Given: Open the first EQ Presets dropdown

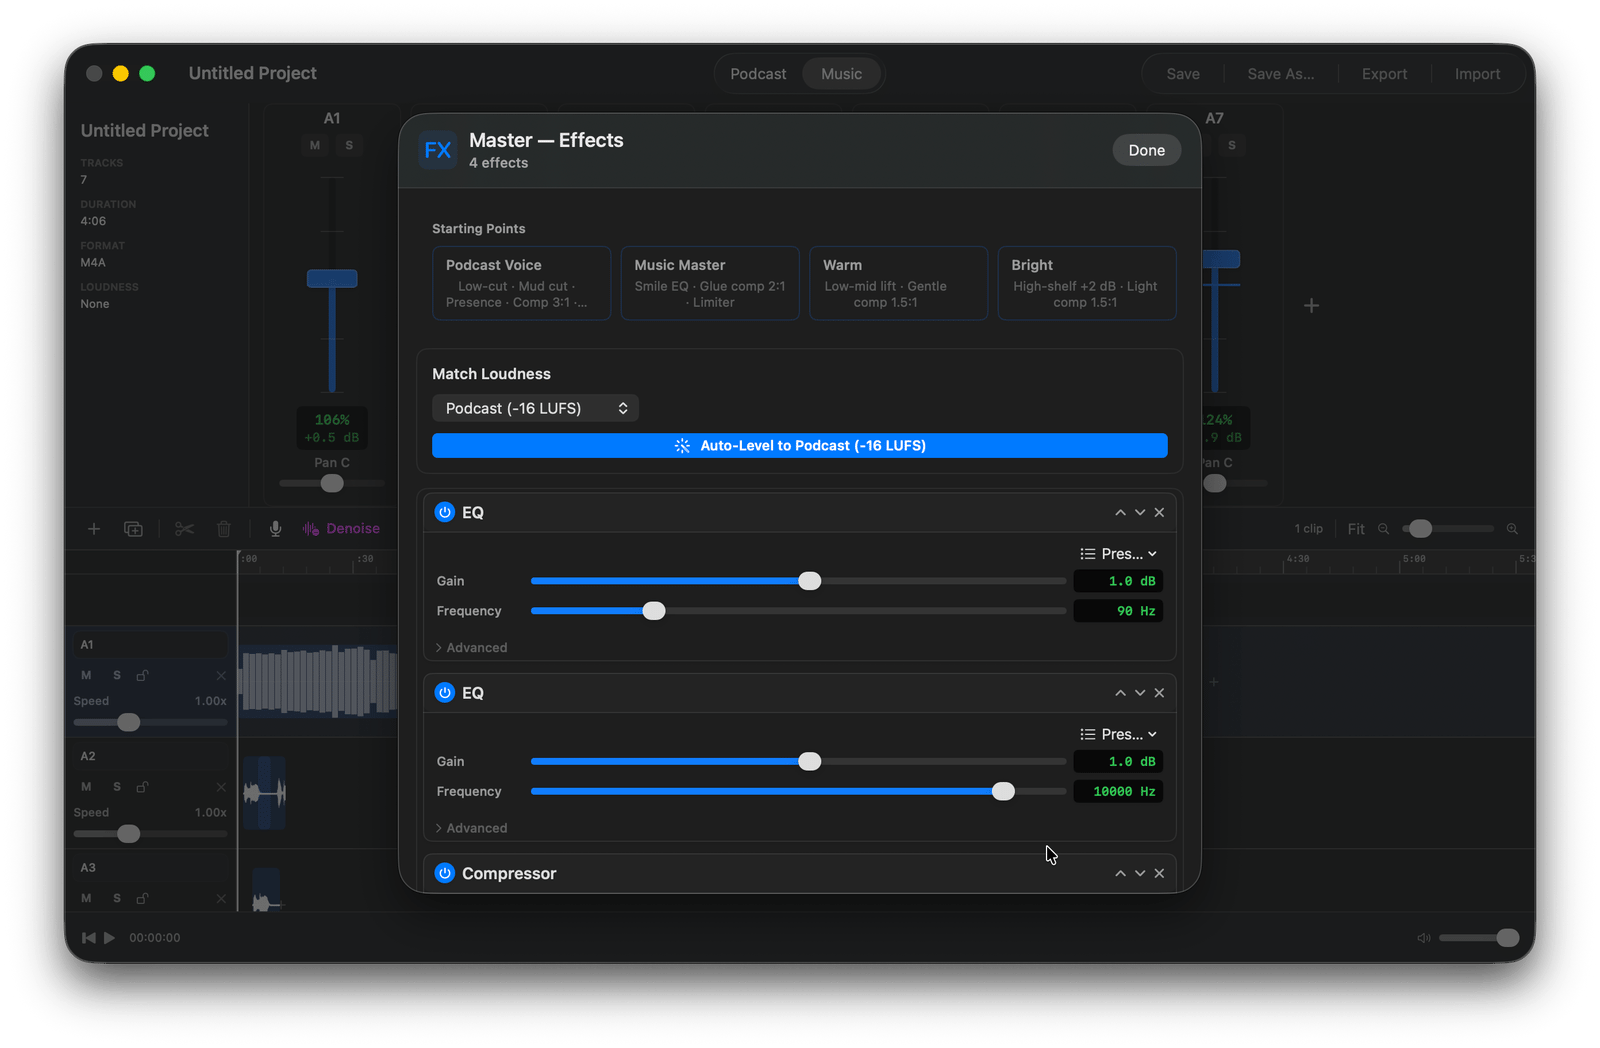Looking at the screenshot, I should tap(1118, 554).
